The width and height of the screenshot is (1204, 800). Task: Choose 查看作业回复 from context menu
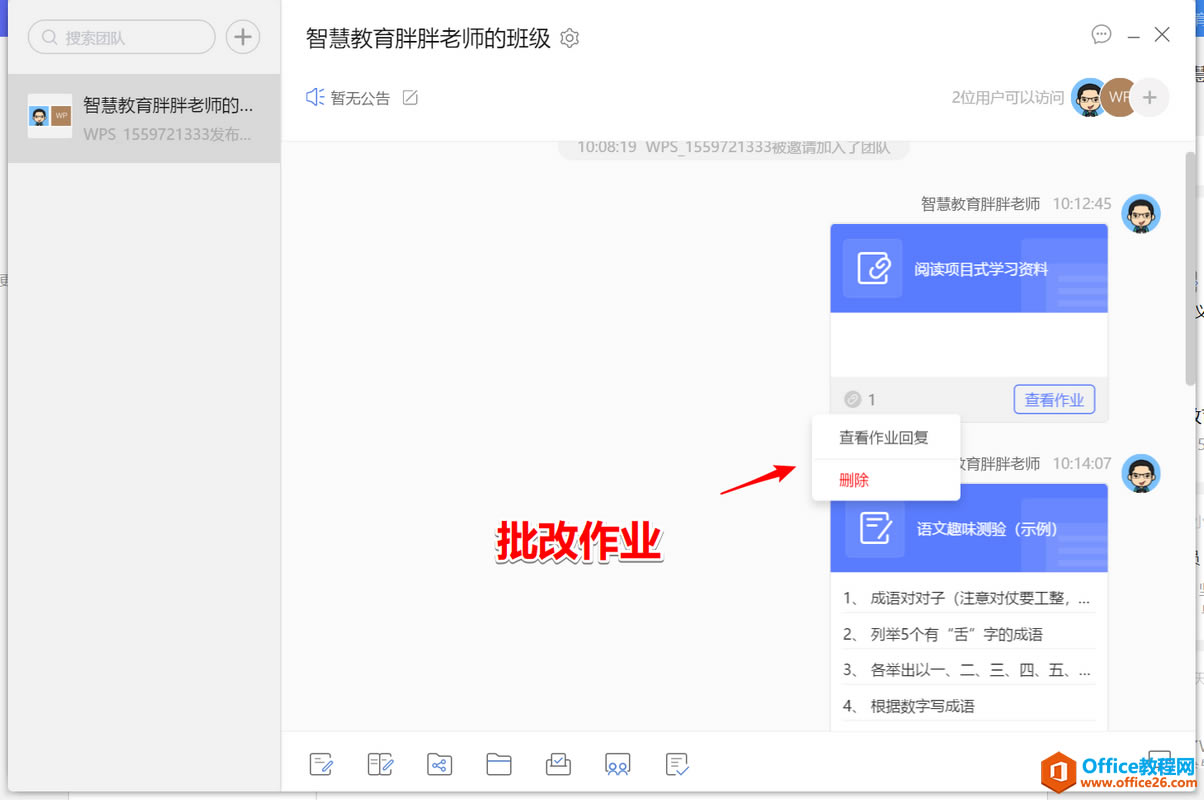click(x=885, y=437)
